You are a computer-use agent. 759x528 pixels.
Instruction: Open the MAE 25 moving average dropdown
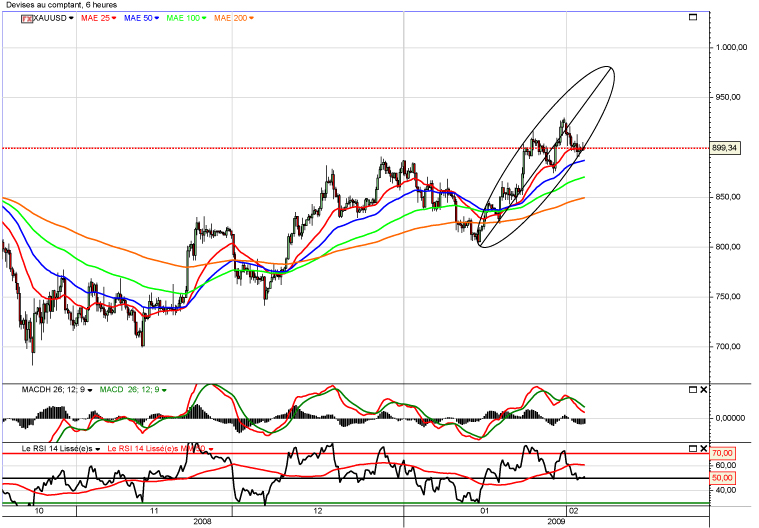[114, 18]
